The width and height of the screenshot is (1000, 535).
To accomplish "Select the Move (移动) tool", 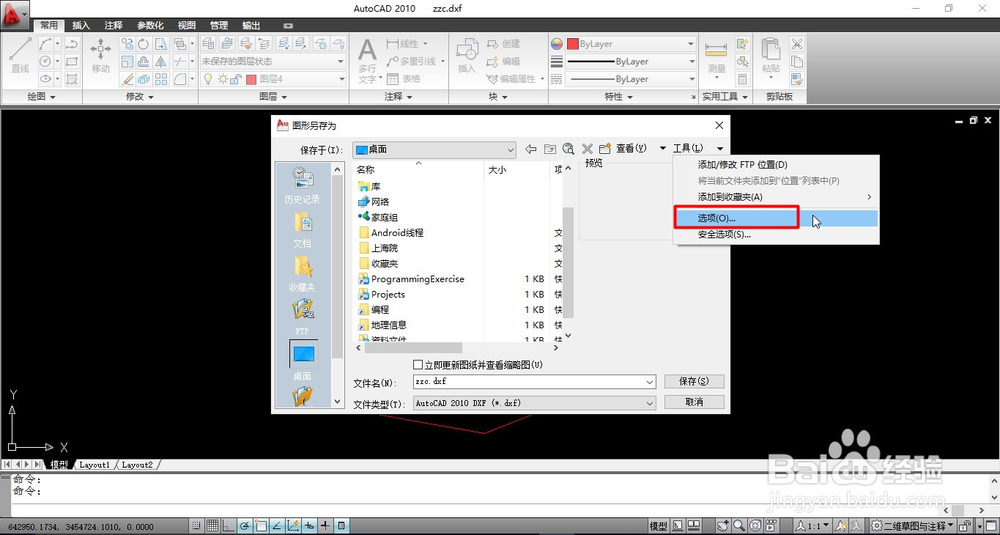I will pos(101,55).
